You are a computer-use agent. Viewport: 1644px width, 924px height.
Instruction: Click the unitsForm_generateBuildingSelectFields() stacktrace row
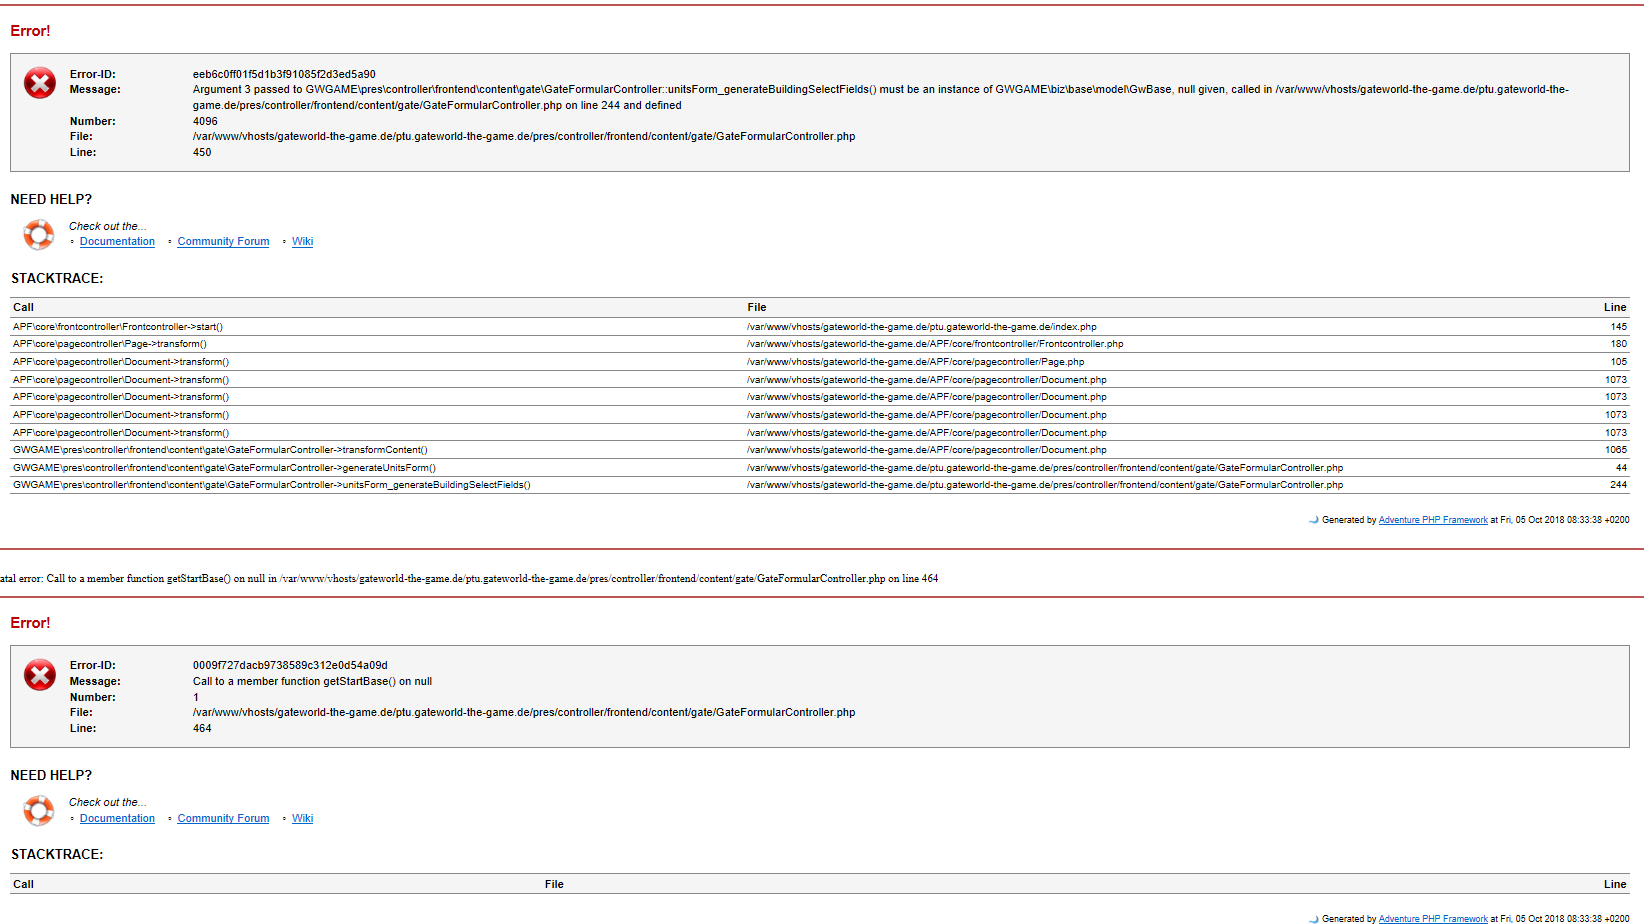(x=271, y=485)
